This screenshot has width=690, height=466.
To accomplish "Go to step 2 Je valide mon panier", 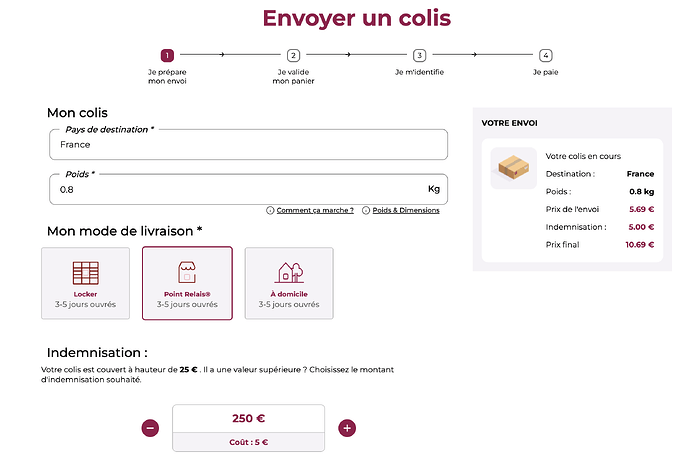I will pyautogui.click(x=293, y=56).
